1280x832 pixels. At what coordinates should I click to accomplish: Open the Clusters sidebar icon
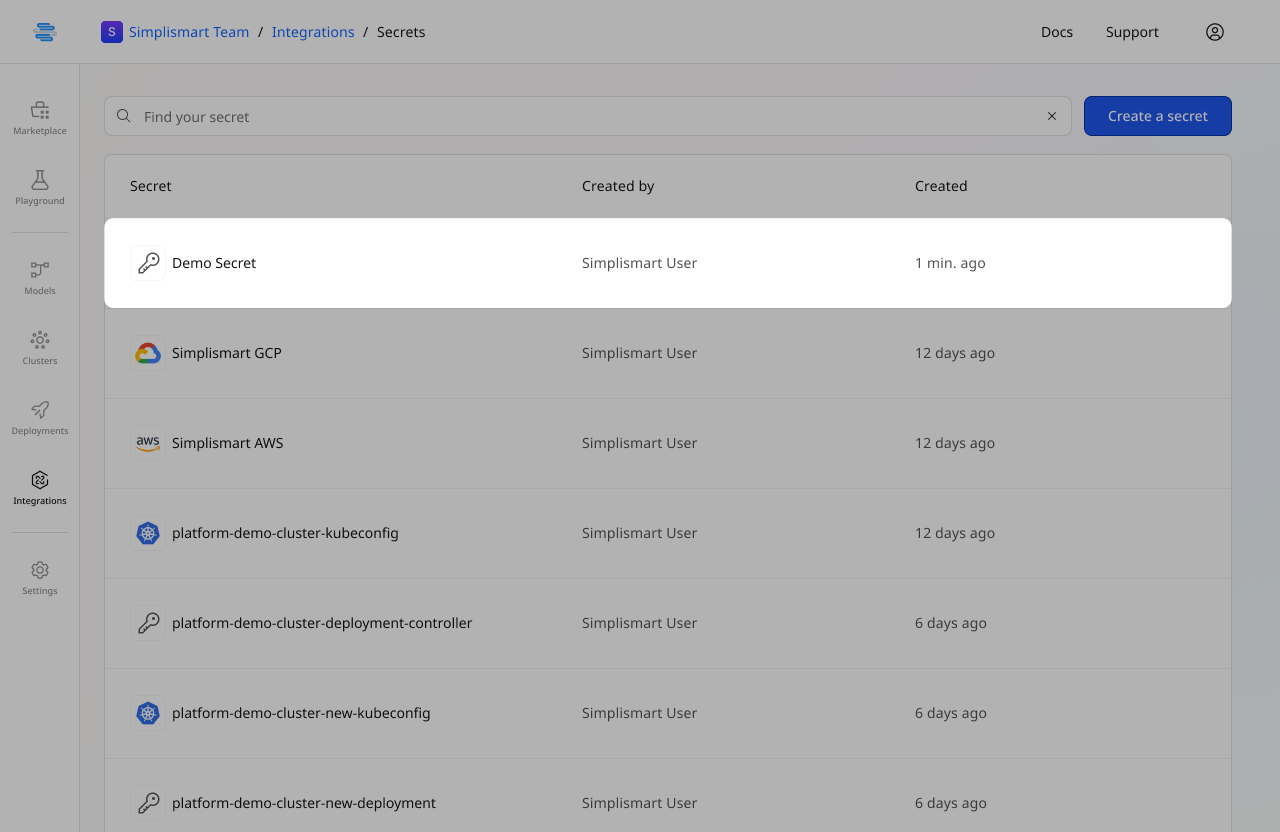click(40, 339)
